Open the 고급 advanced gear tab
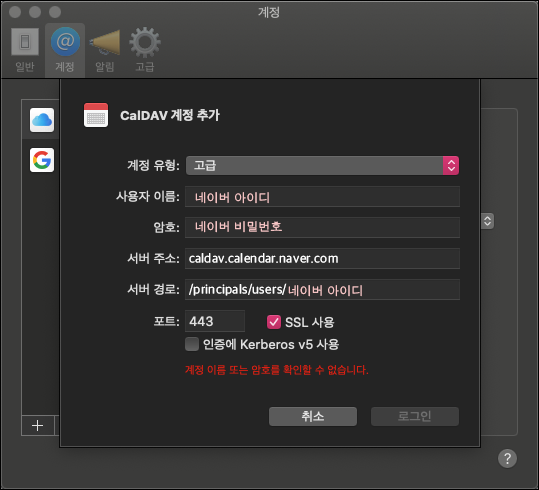Image resolution: width=539 pixels, height=490 pixels. tap(145, 50)
